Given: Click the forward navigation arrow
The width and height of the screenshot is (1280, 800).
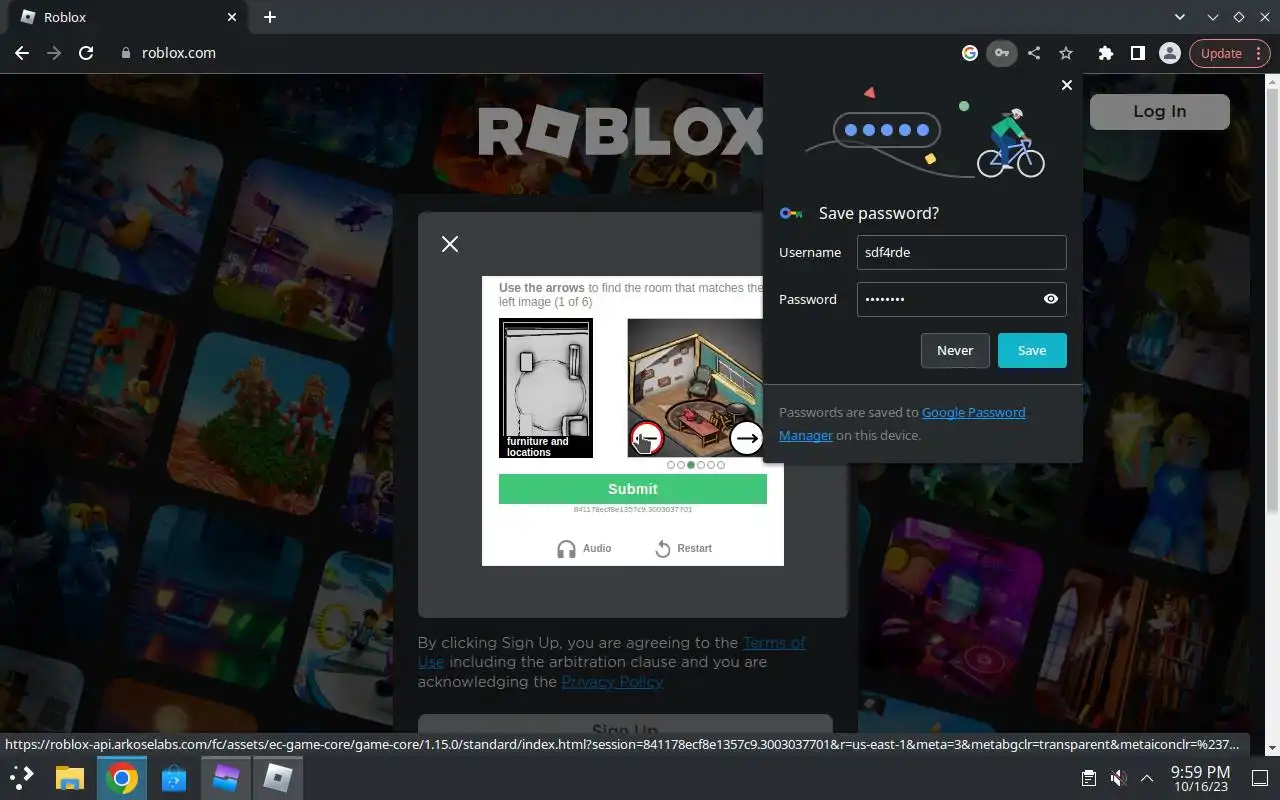Looking at the screenshot, I should 54,53.
